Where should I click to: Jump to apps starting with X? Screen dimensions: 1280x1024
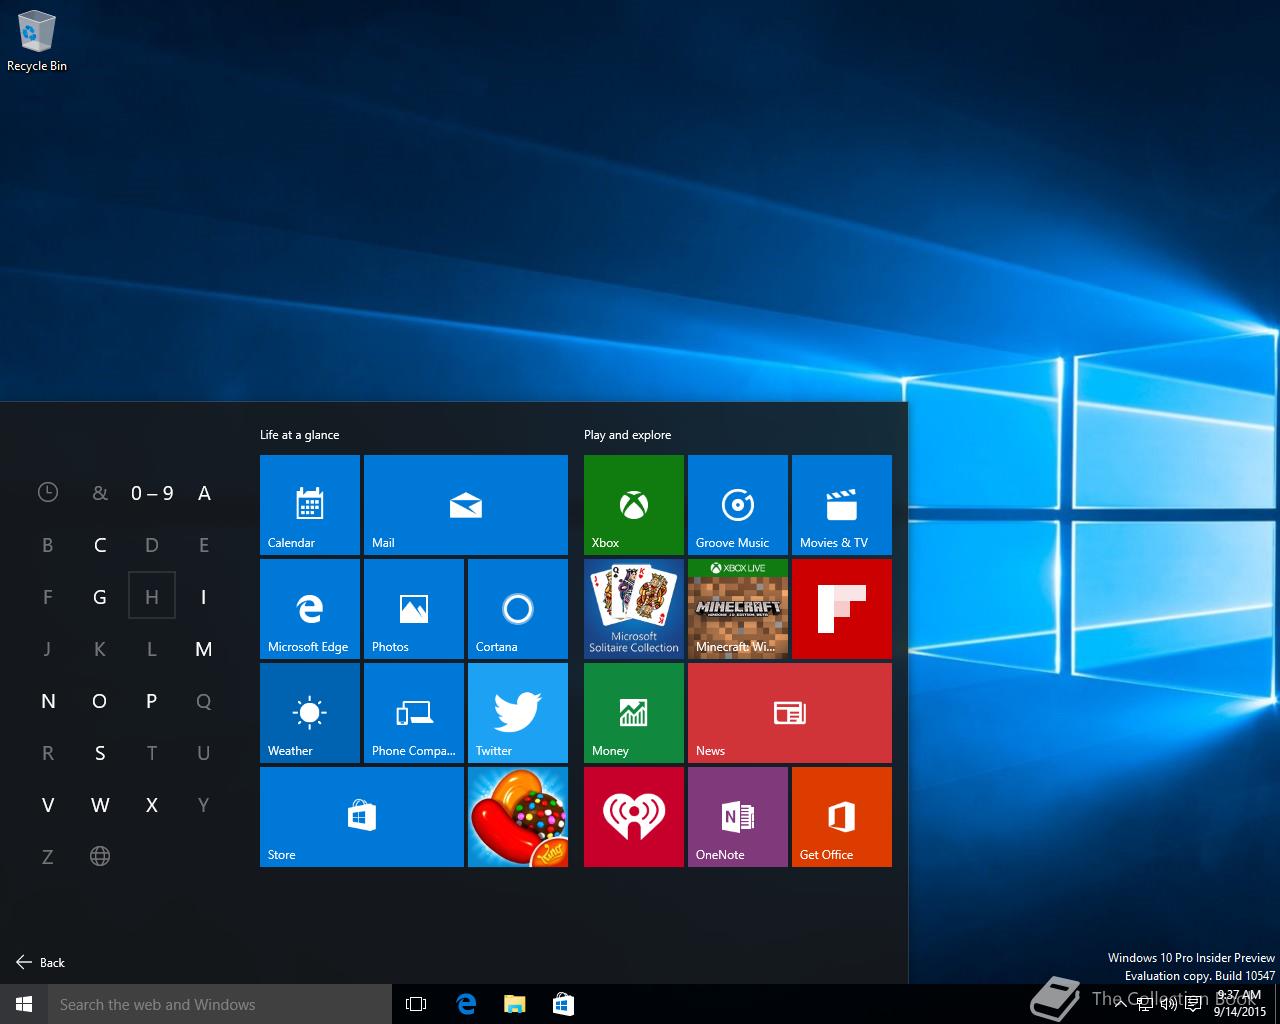152,804
